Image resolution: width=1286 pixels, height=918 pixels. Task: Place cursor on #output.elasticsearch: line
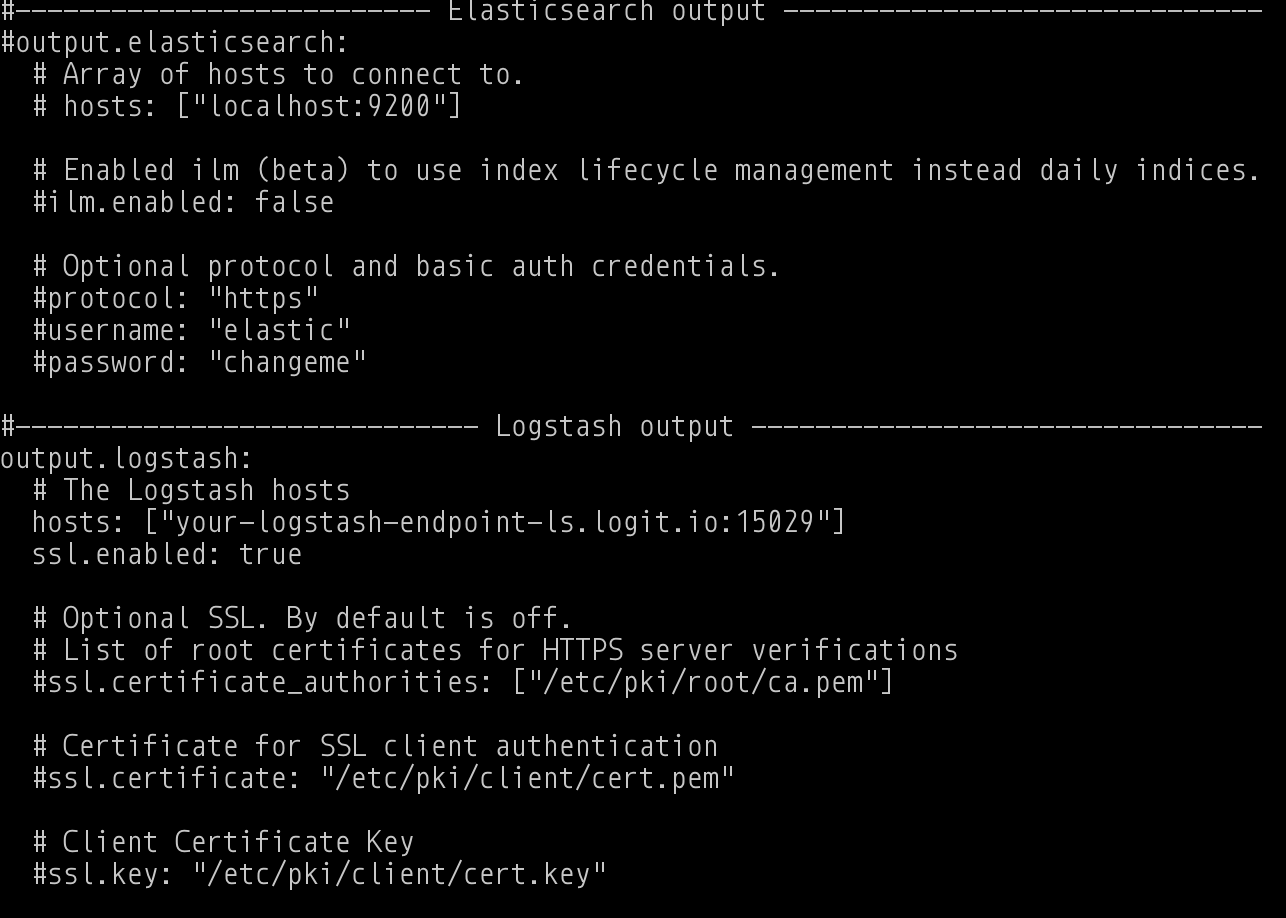point(174,43)
